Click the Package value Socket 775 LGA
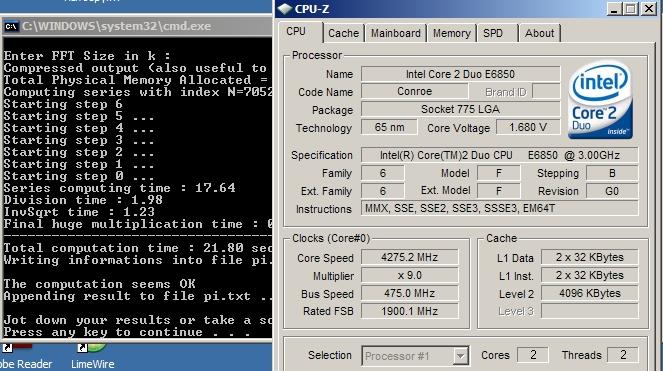663x371 pixels. (460, 109)
